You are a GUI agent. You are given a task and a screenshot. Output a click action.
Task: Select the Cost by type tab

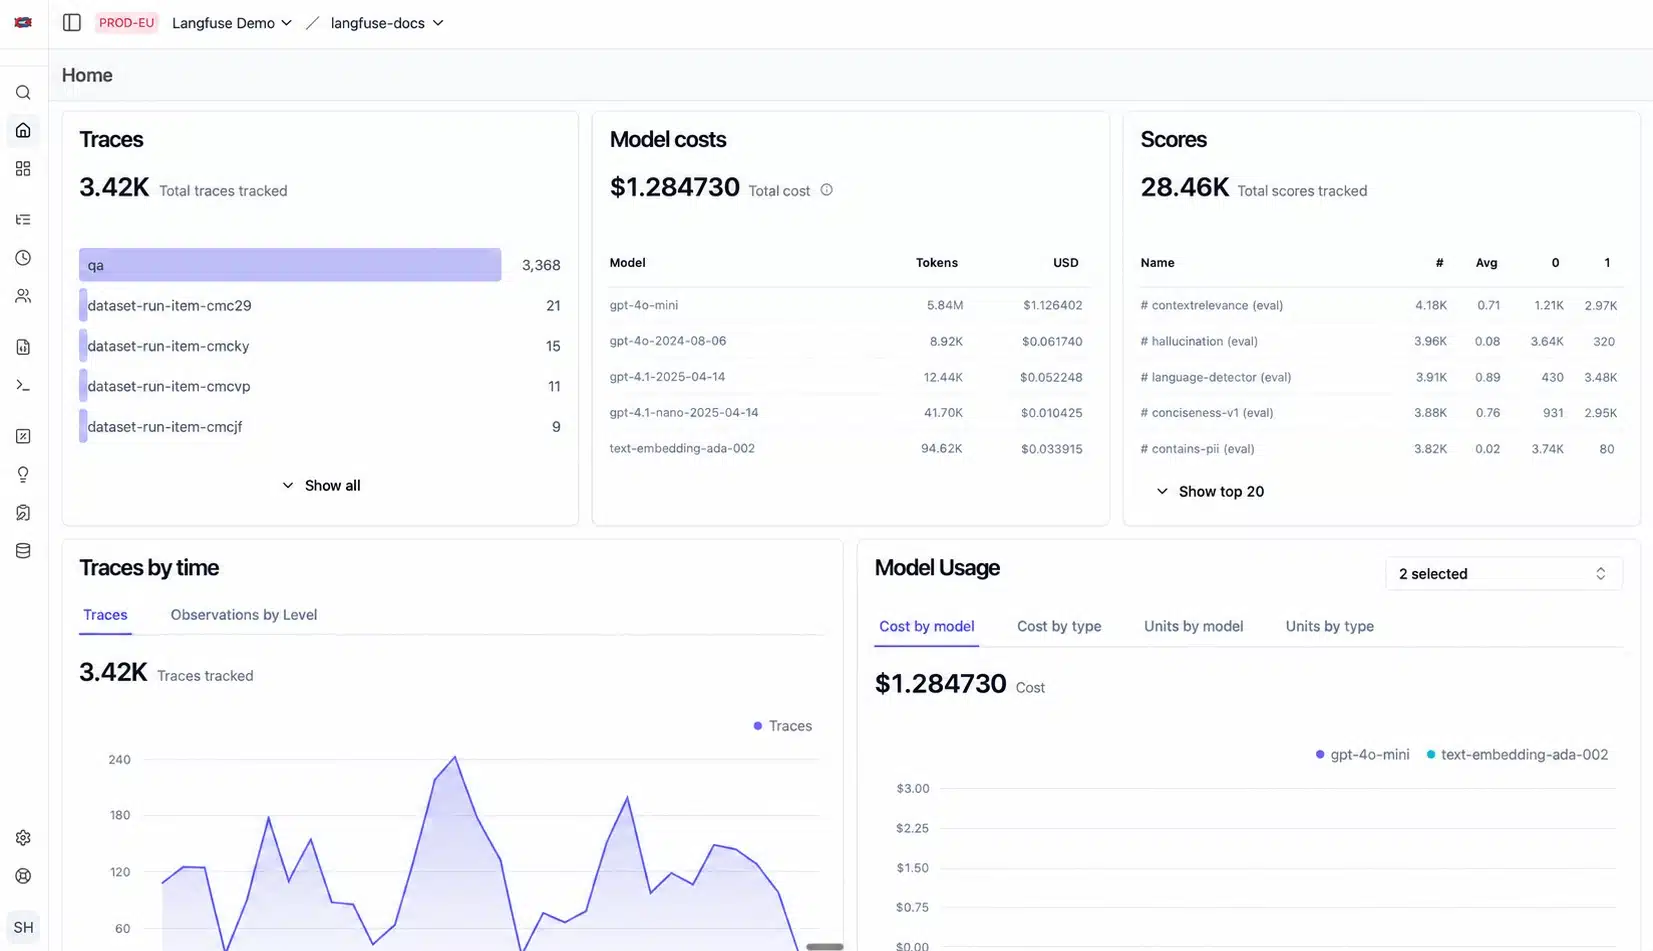(1059, 626)
